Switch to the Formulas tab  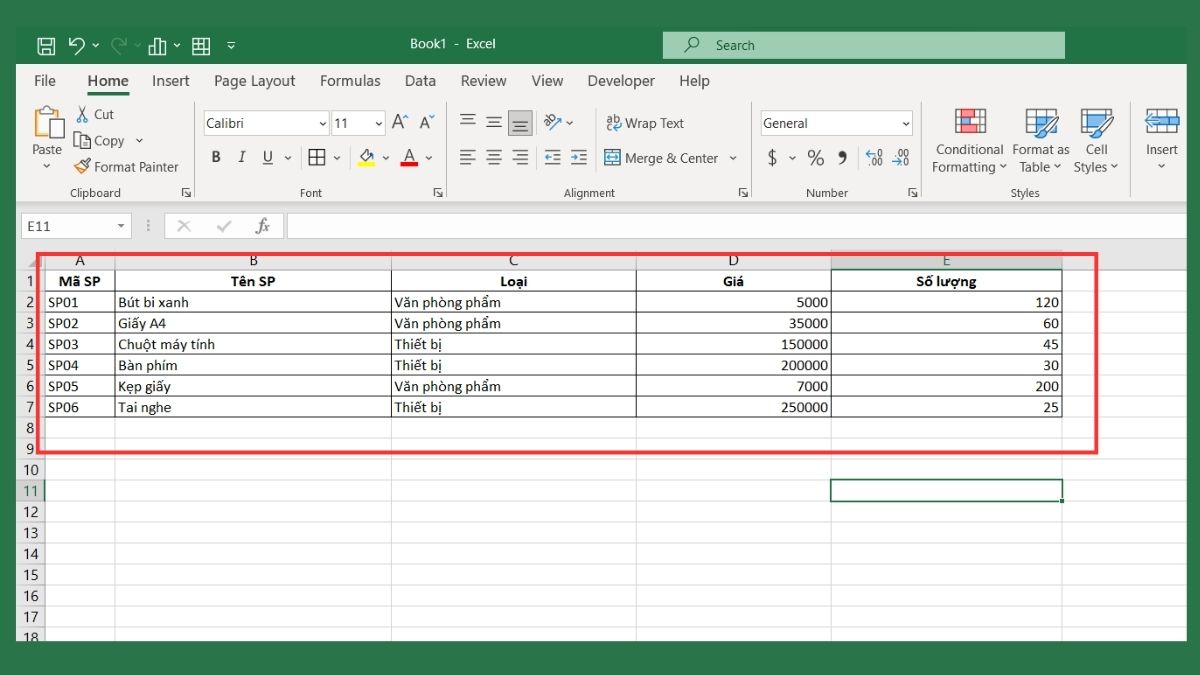tap(350, 81)
